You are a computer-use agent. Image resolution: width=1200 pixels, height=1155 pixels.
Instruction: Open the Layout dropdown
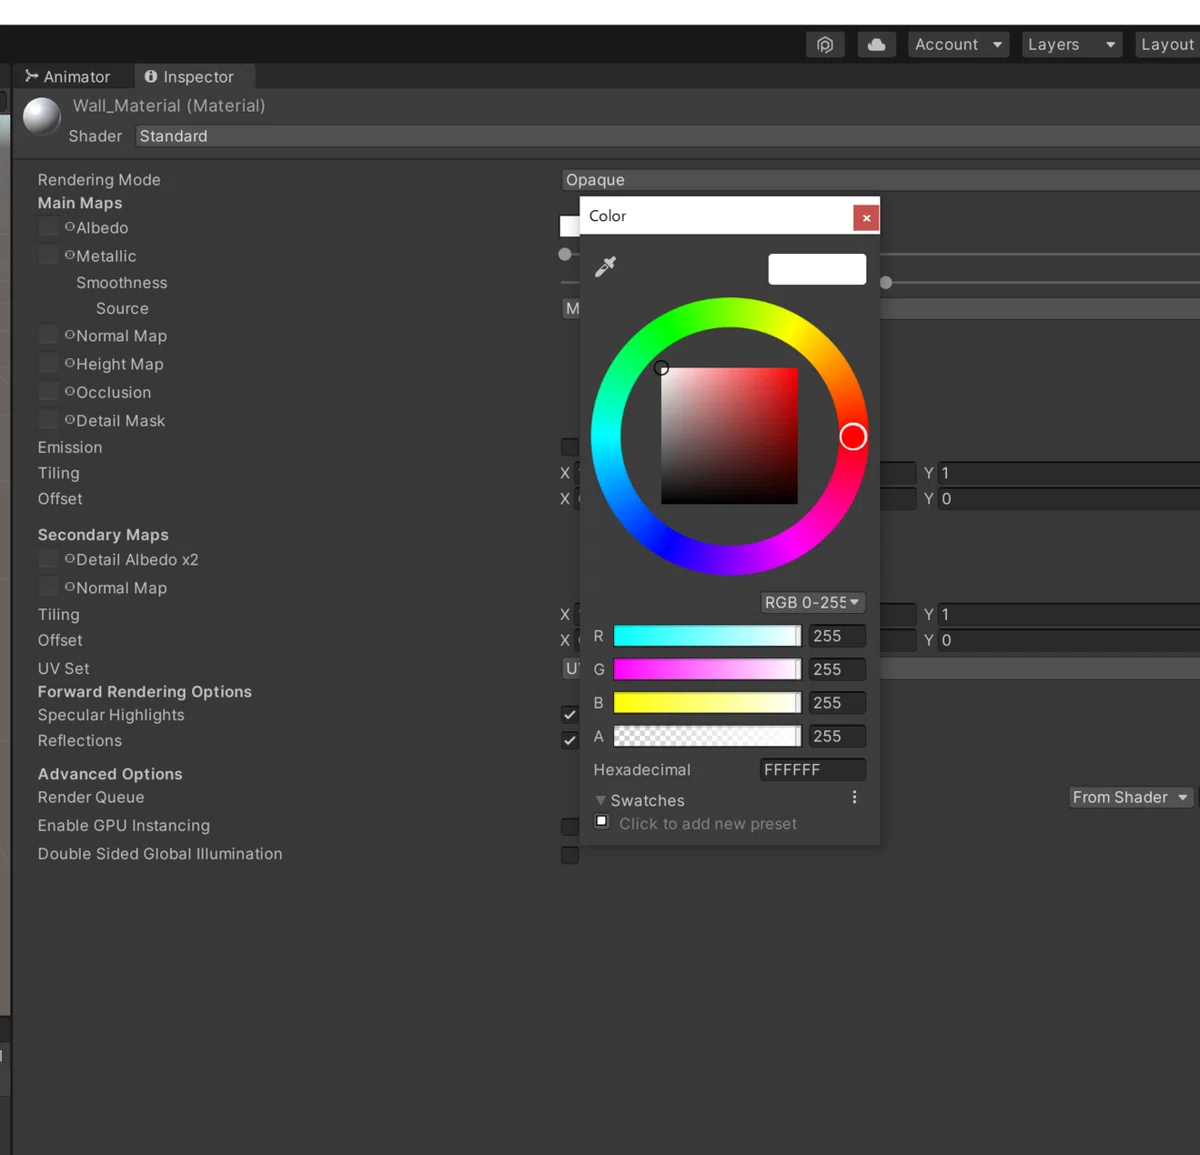click(1167, 45)
